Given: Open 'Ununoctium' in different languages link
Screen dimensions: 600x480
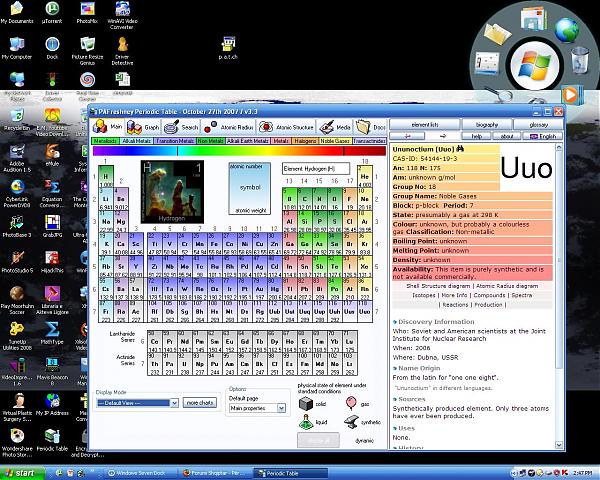Looking at the screenshot, I should point(443,388).
